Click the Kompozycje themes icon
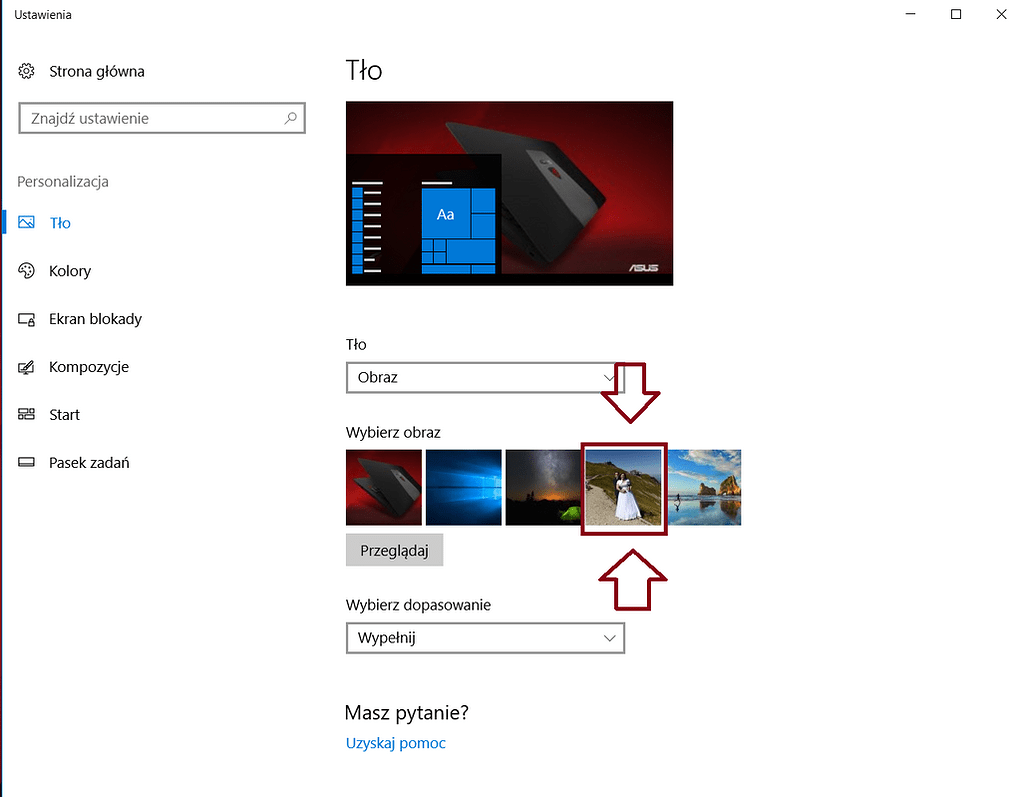Viewport: 1024px width, 797px height. pos(26,366)
